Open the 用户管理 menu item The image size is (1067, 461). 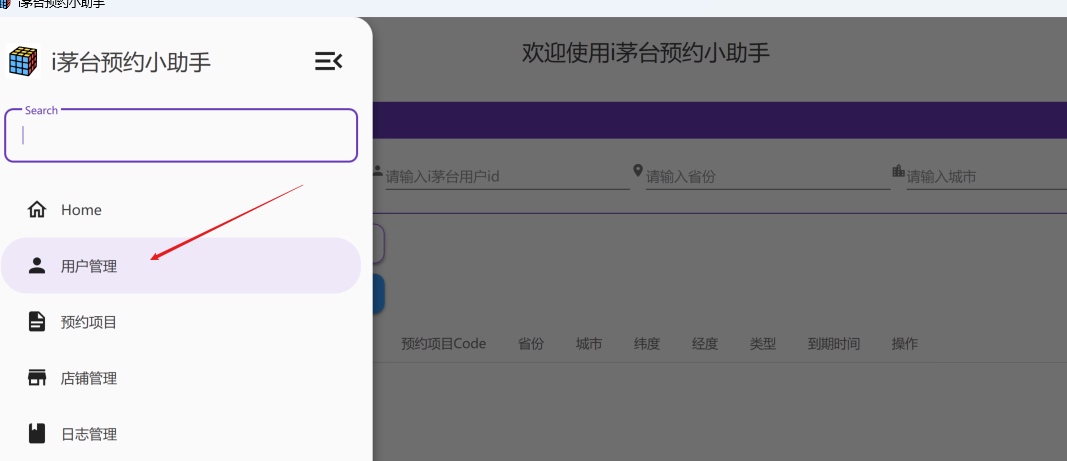[180, 266]
